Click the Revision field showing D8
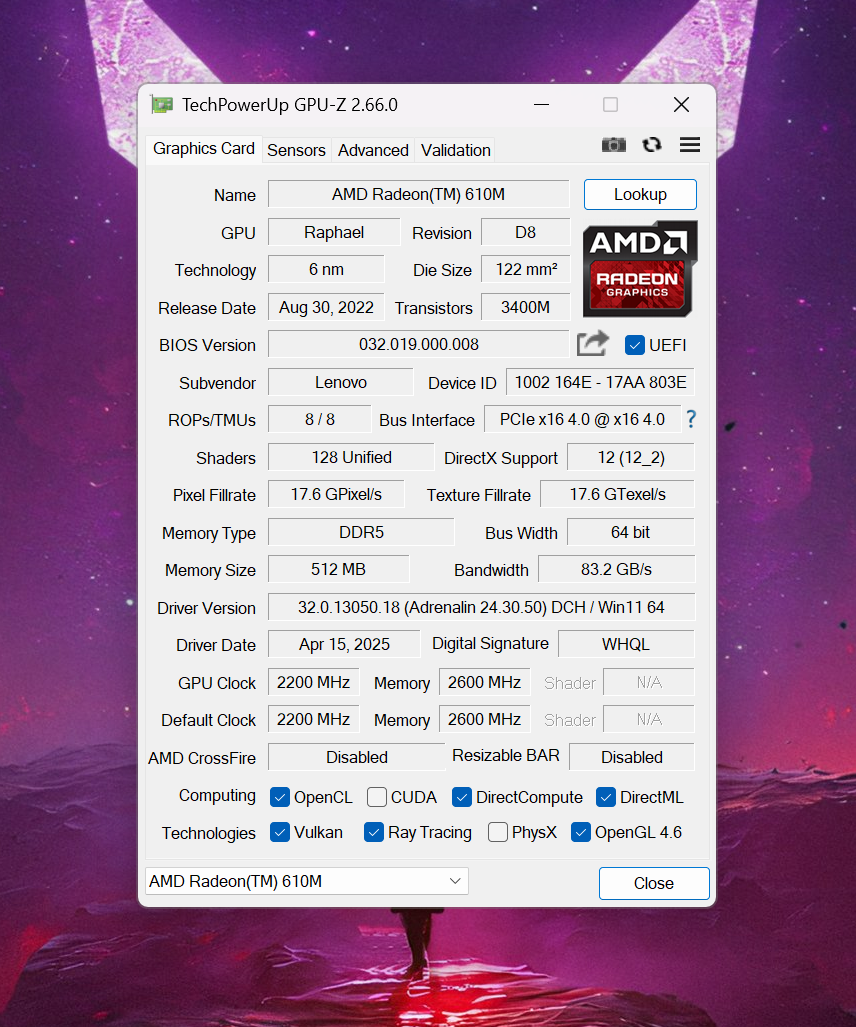Viewport: 856px width, 1027px height. (525, 233)
